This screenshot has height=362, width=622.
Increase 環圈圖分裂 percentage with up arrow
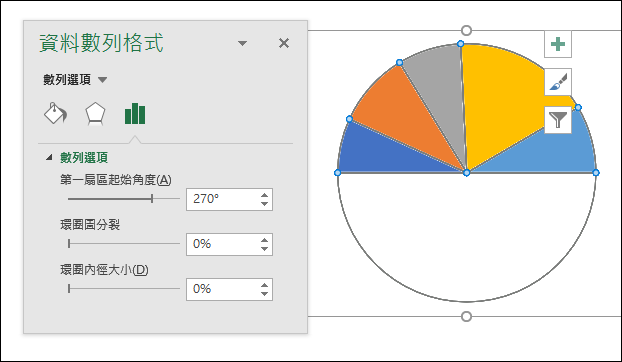(x=265, y=239)
